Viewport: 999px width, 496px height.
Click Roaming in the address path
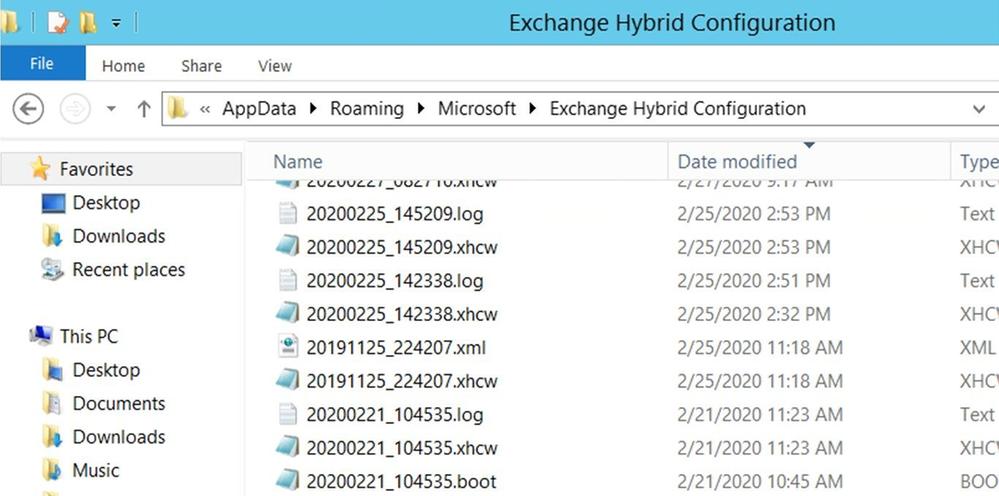[366, 109]
